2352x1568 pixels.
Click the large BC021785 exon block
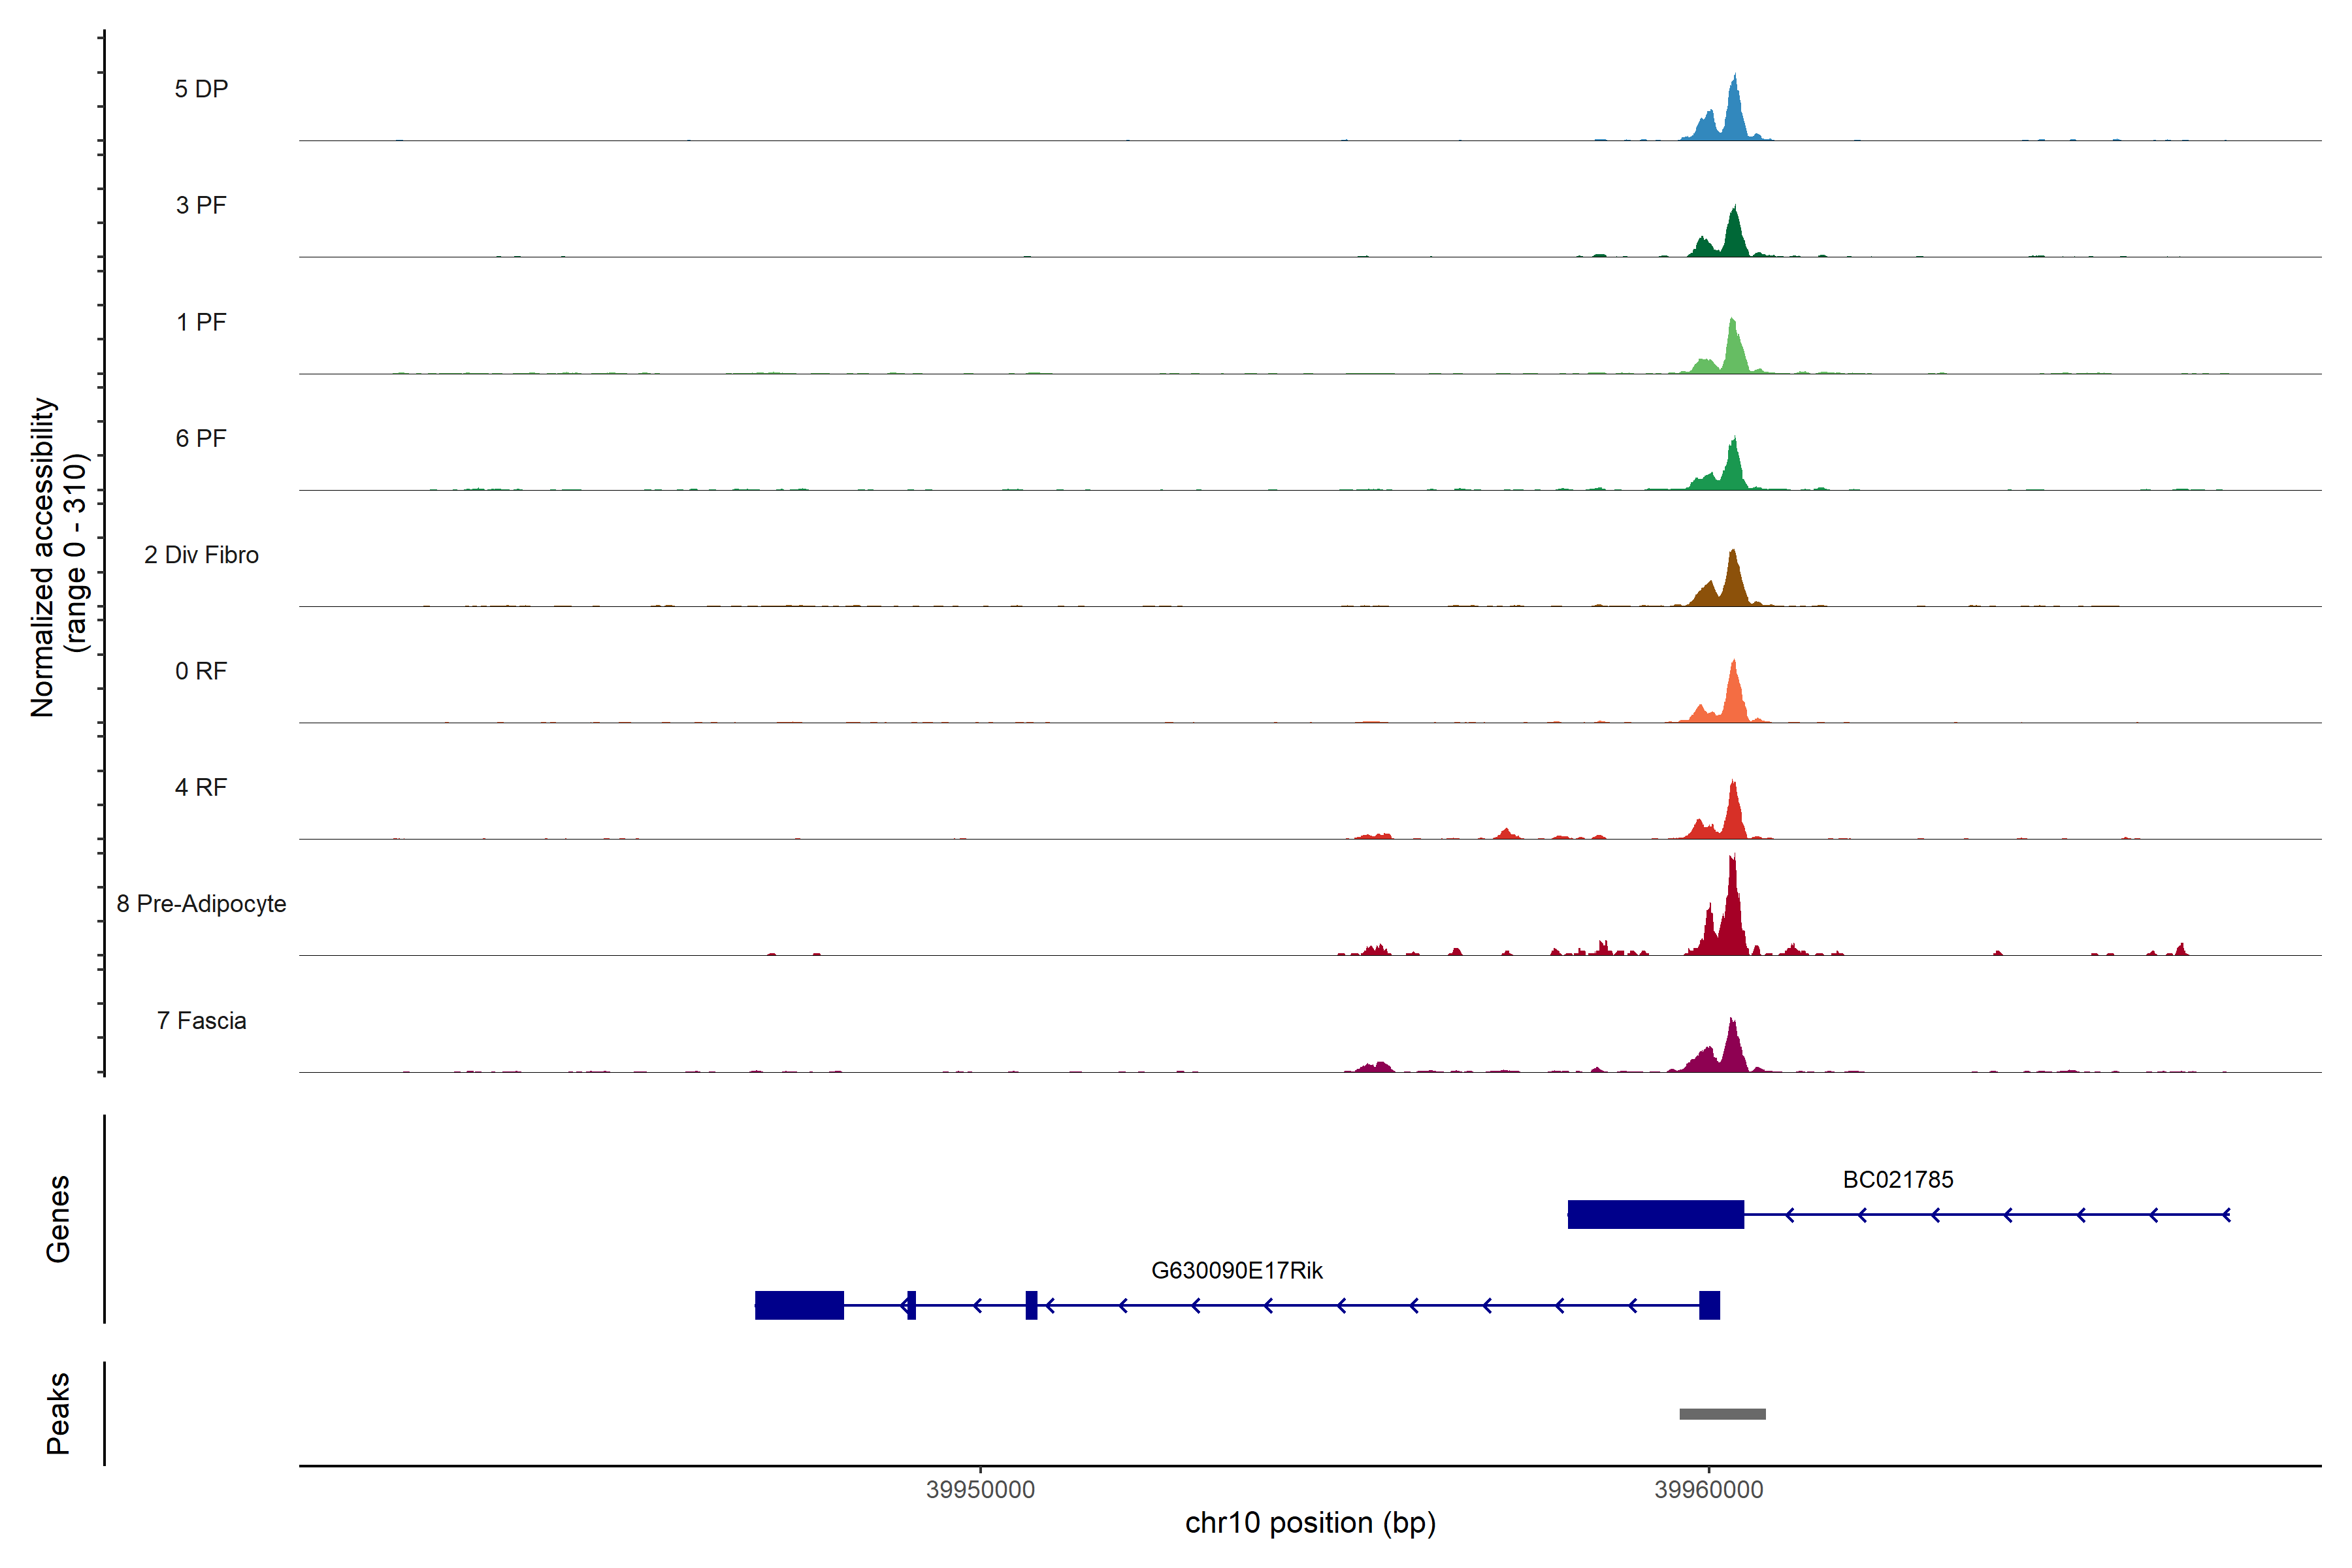click(x=1655, y=1214)
